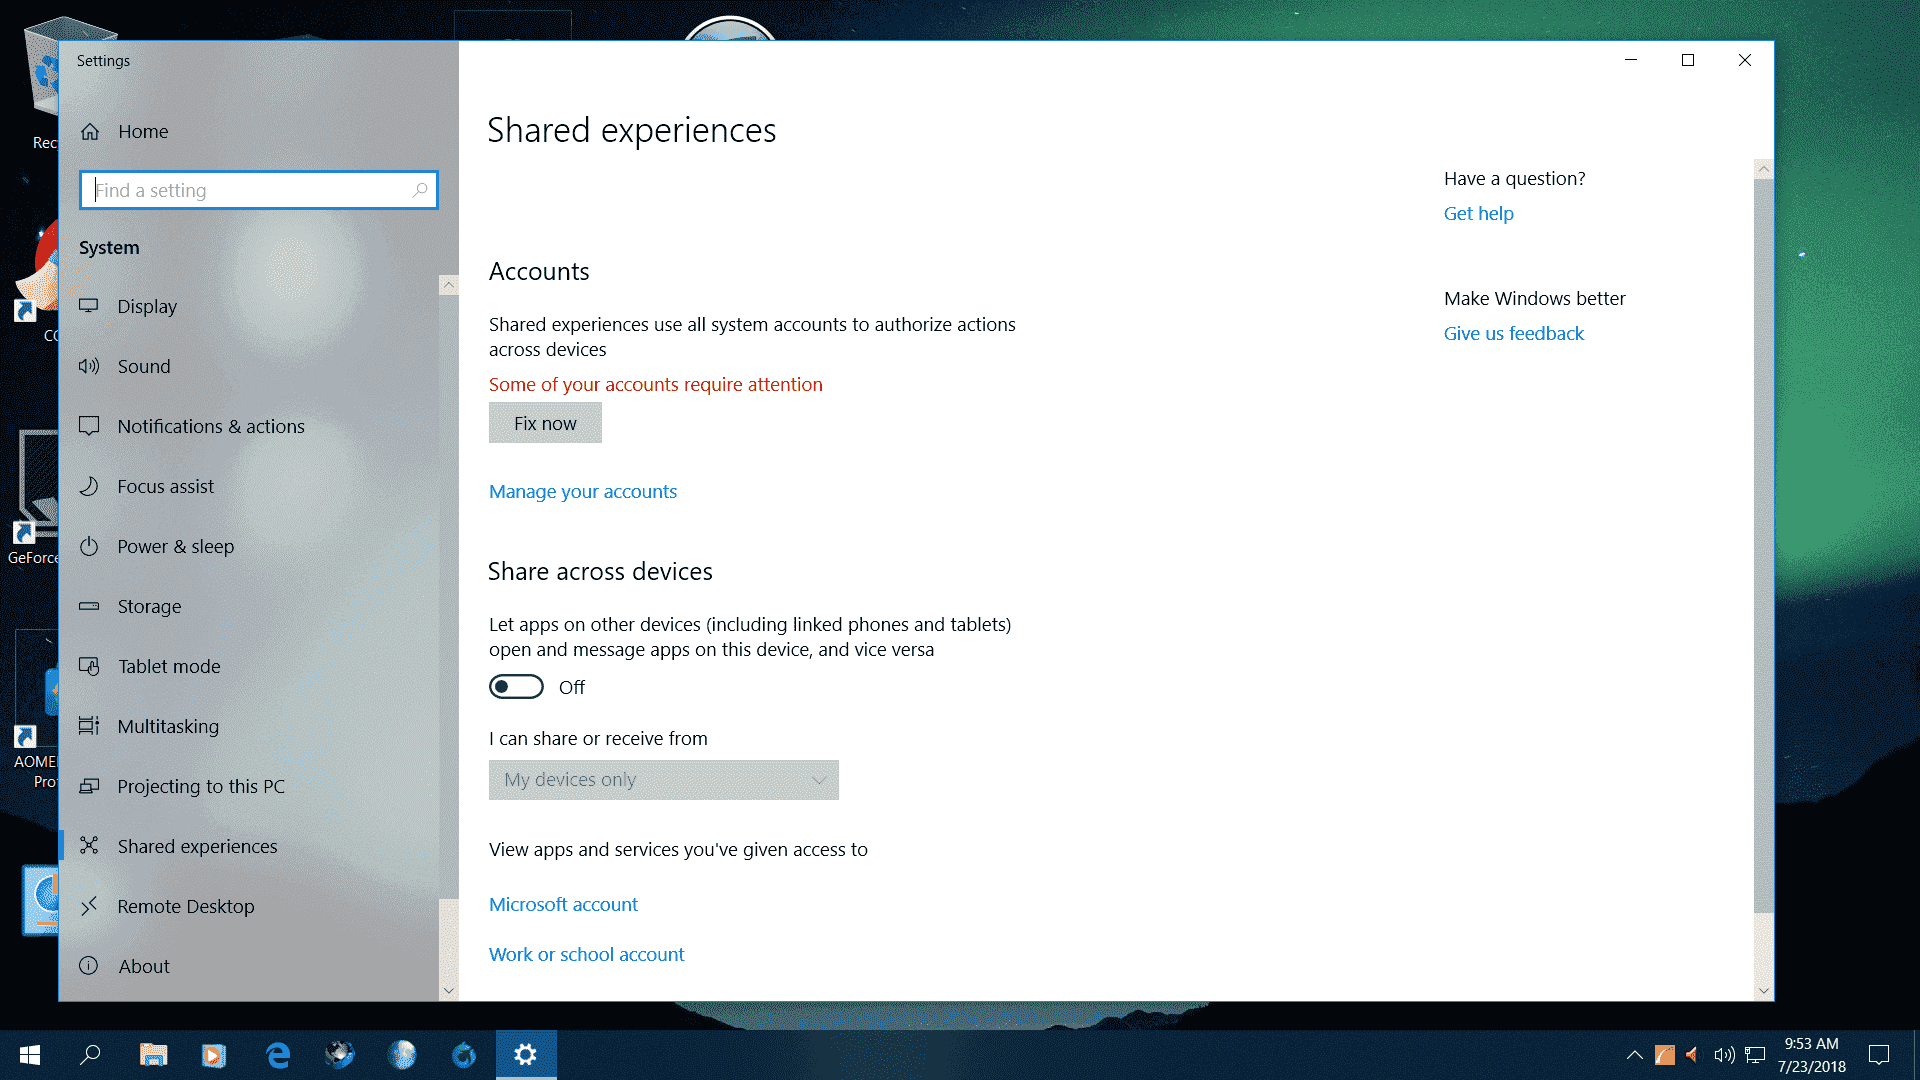The image size is (1920, 1080).
Task: Select Display in the System menu
Action: 147,306
